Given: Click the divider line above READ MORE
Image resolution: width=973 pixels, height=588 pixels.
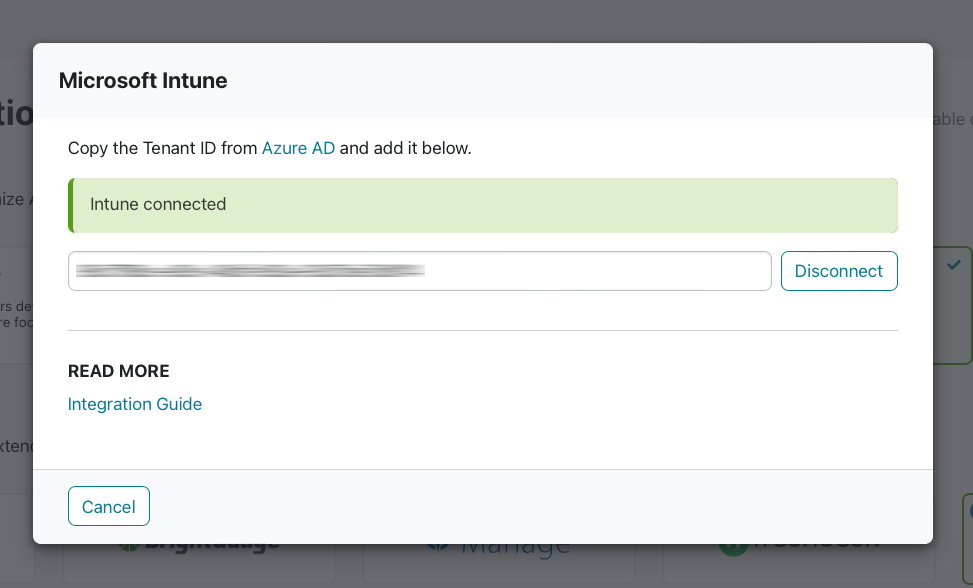Looking at the screenshot, I should tap(483, 331).
